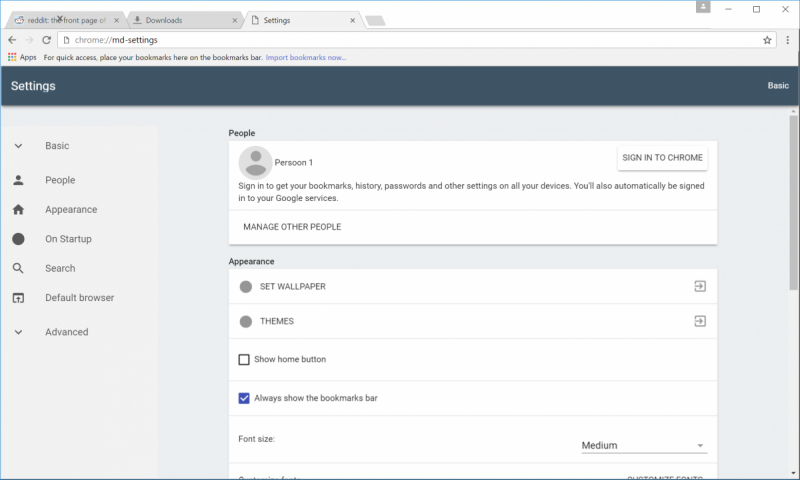Click the Import bookmarks now link
Viewport: 800px width, 480px height.
coord(306,58)
